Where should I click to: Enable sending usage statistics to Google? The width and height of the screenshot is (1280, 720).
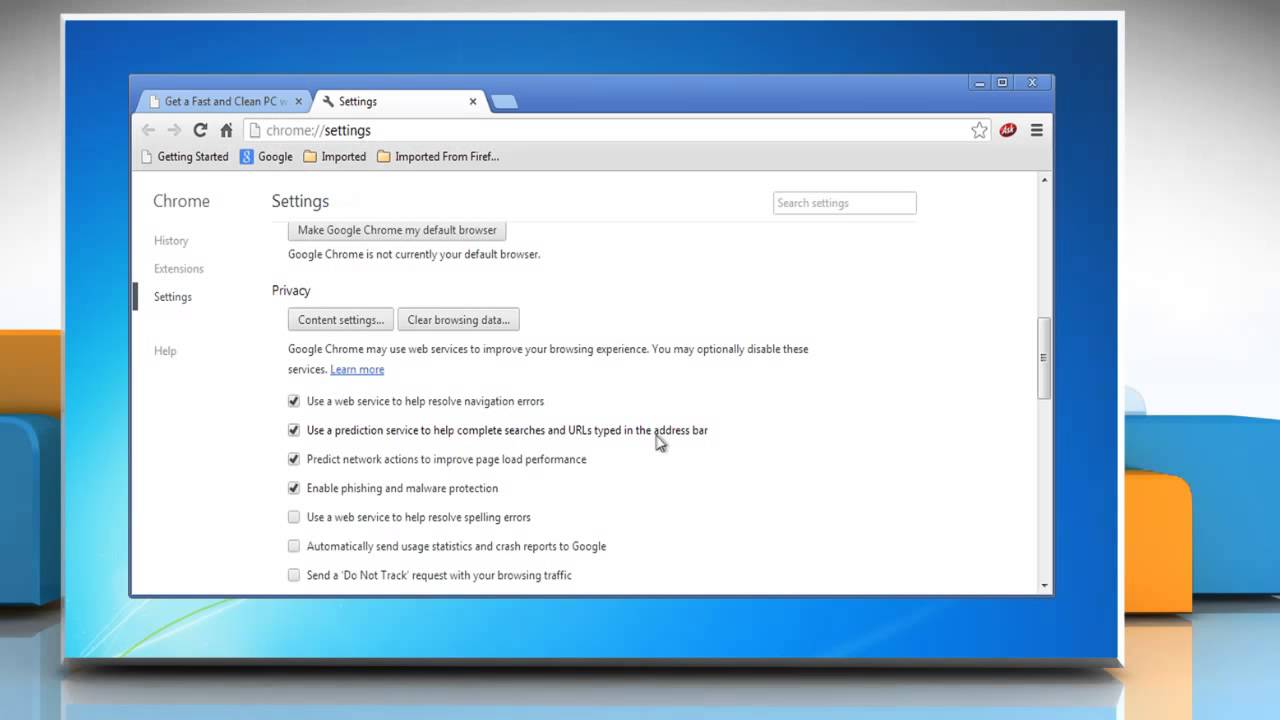pos(294,546)
